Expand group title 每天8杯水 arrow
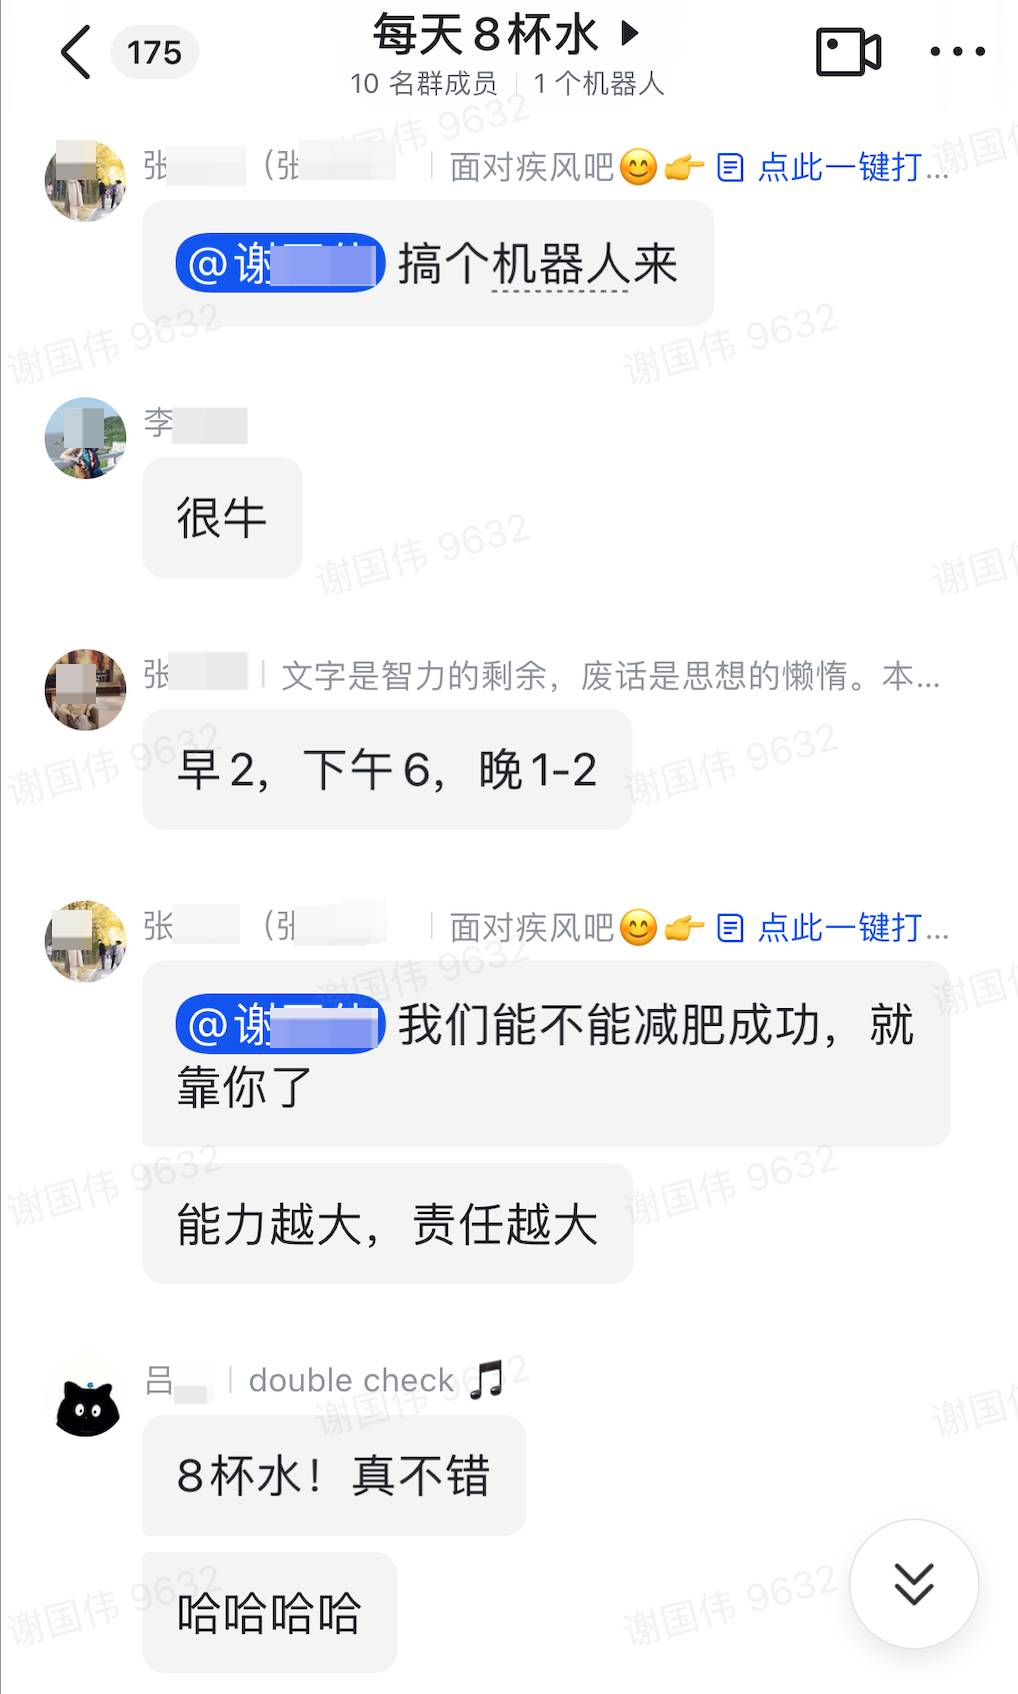This screenshot has width=1018, height=1694. [629, 34]
